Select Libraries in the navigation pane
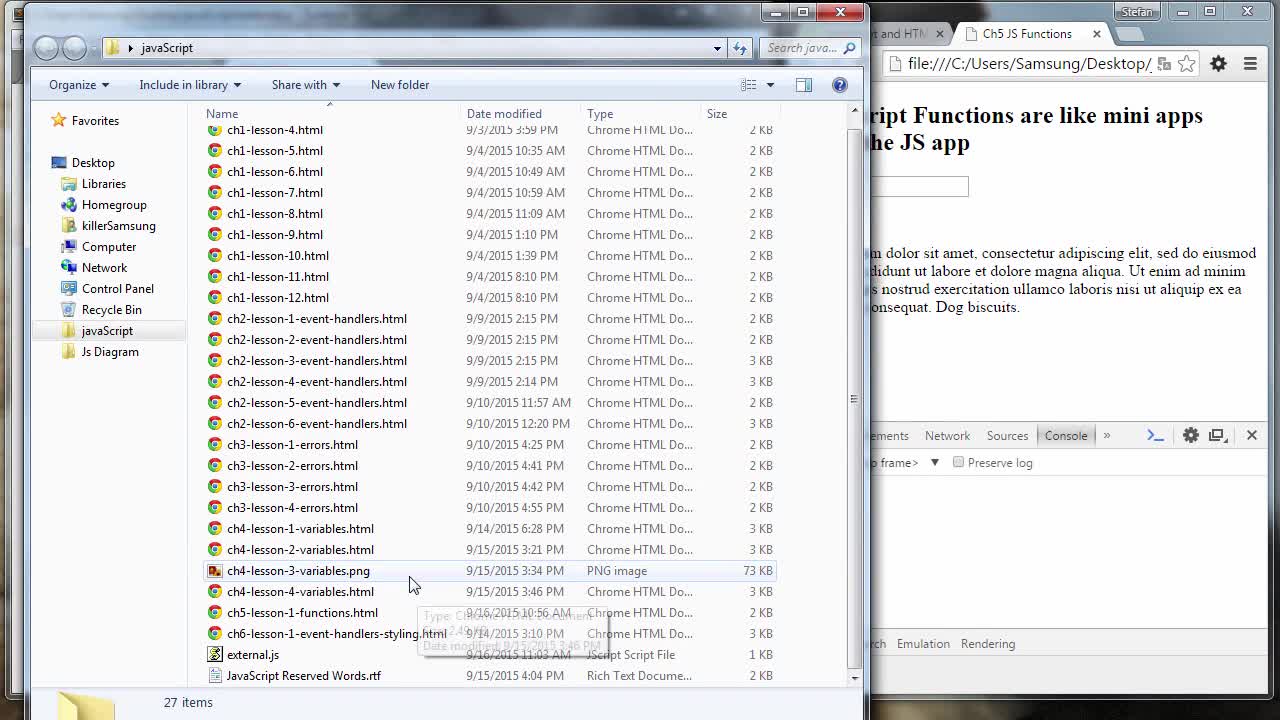Image resolution: width=1280 pixels, height=720 pixels. click(x=103, y=184)
